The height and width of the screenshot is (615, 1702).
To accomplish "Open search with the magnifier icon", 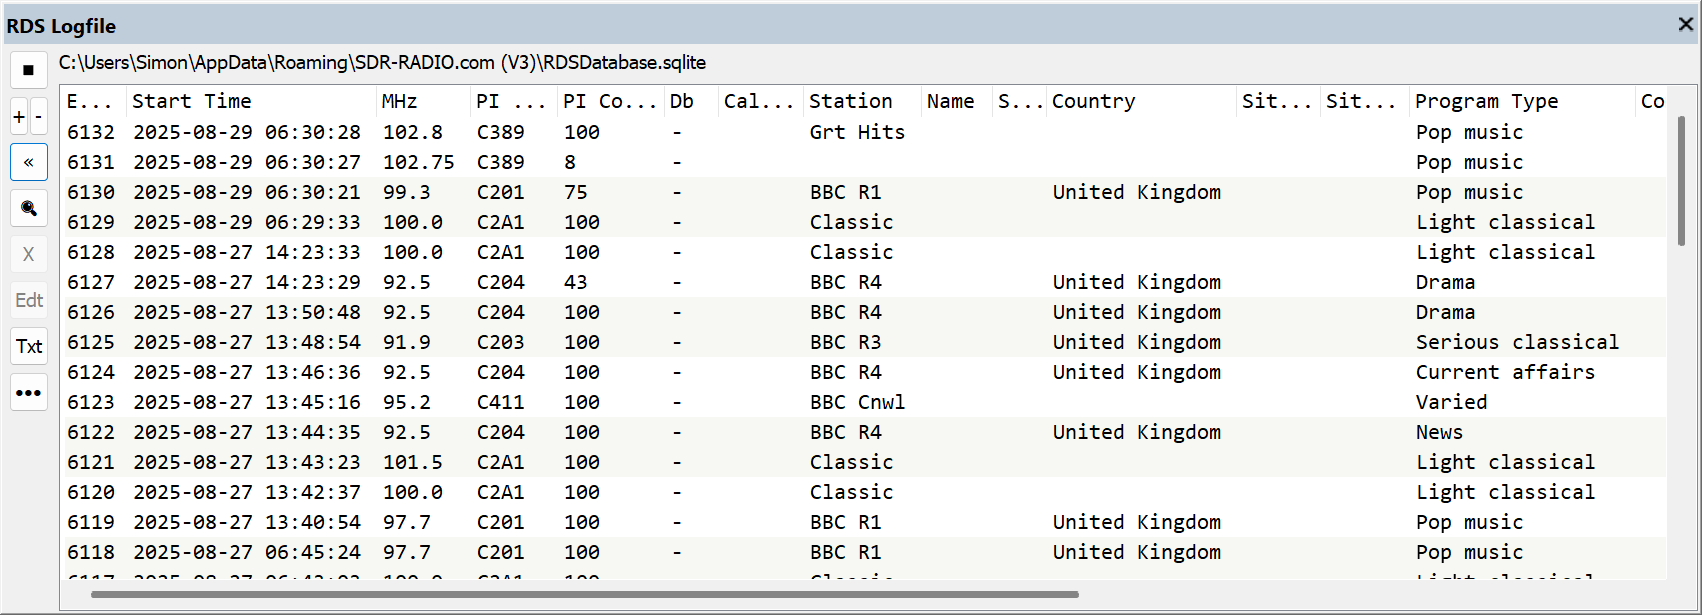I will coord(29,208).
